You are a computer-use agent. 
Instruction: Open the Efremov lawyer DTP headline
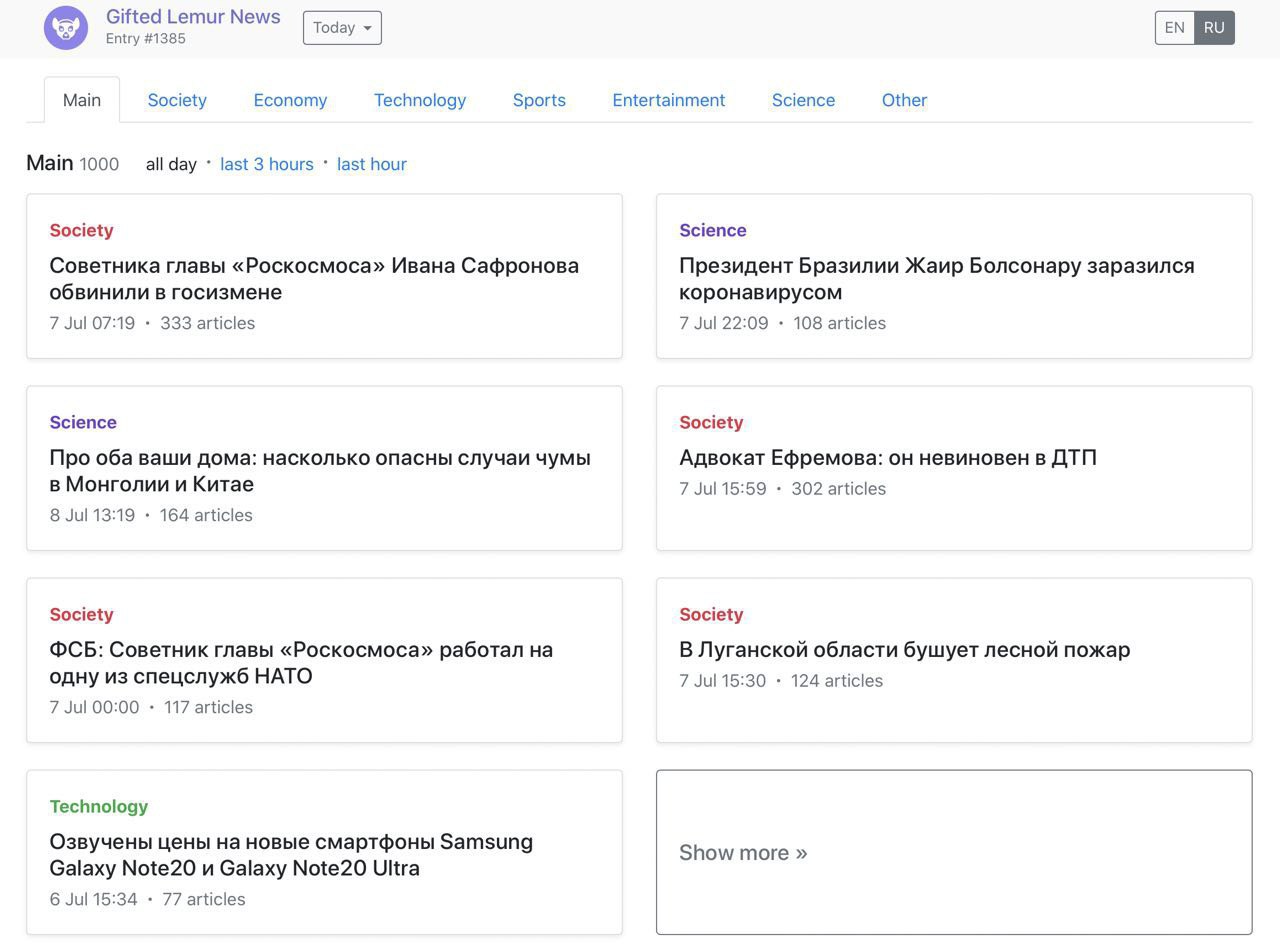(887, 458)
